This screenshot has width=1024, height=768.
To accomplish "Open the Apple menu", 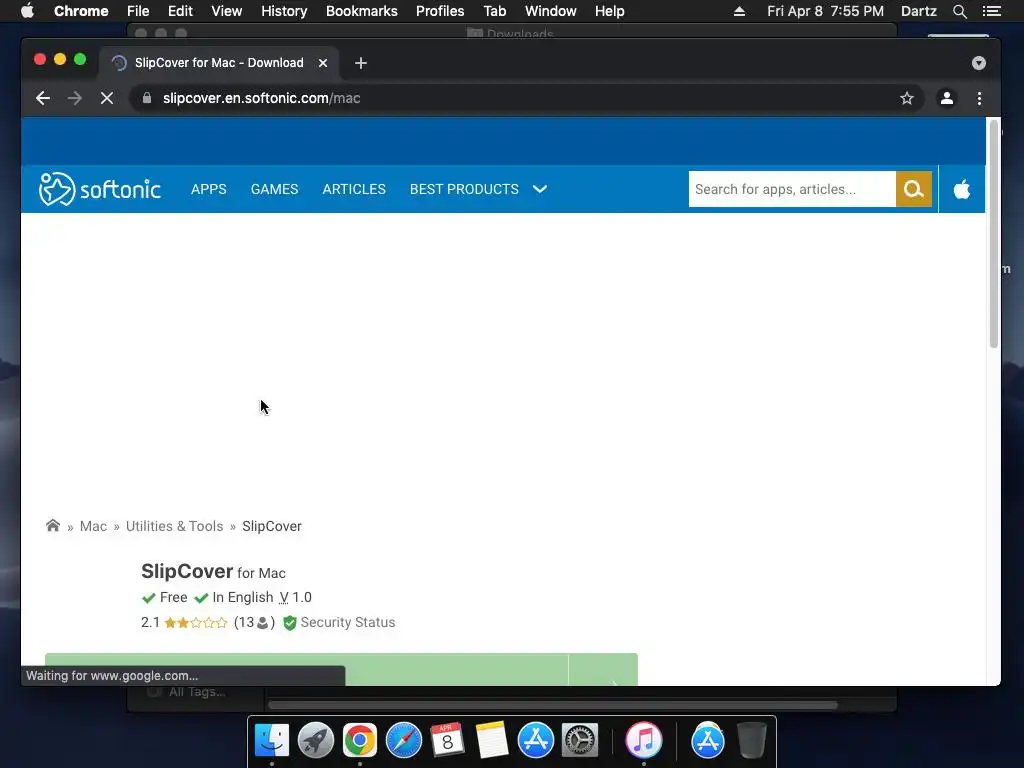I will pyautogui.click(x=27, y=11).
